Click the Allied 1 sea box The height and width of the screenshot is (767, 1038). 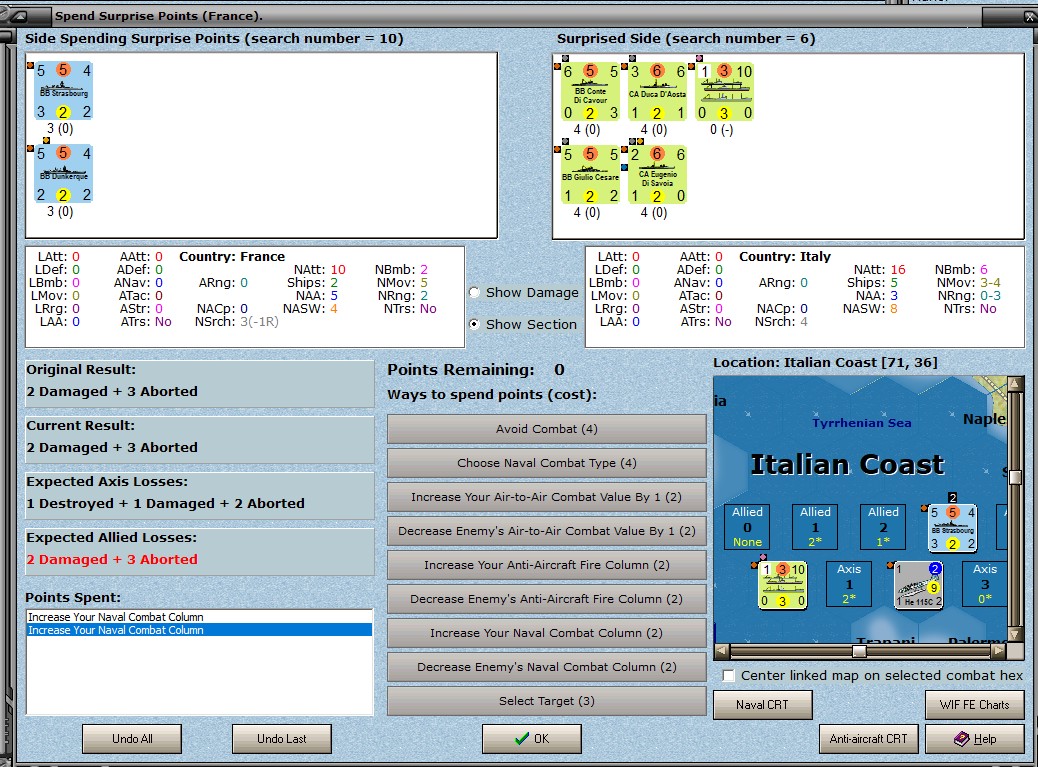pyautogui.click(x=815, y=527)
